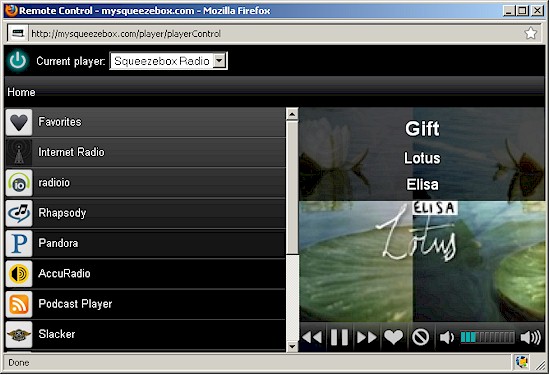The width and height of the screenshot is (550, 375).
Task: Go to Home breadcrumb
Action: click(21, 92)
